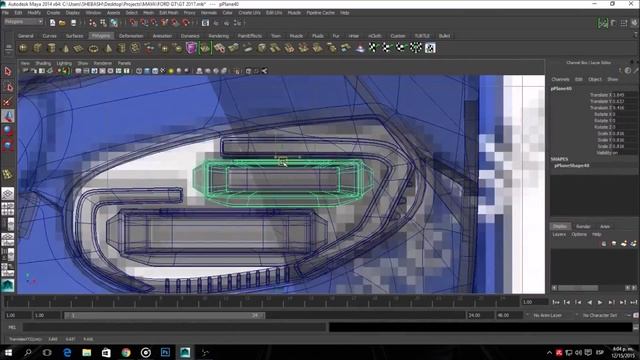Switch to the Animation shelf tab
640x360 pixels.
[x=162, y=36]
